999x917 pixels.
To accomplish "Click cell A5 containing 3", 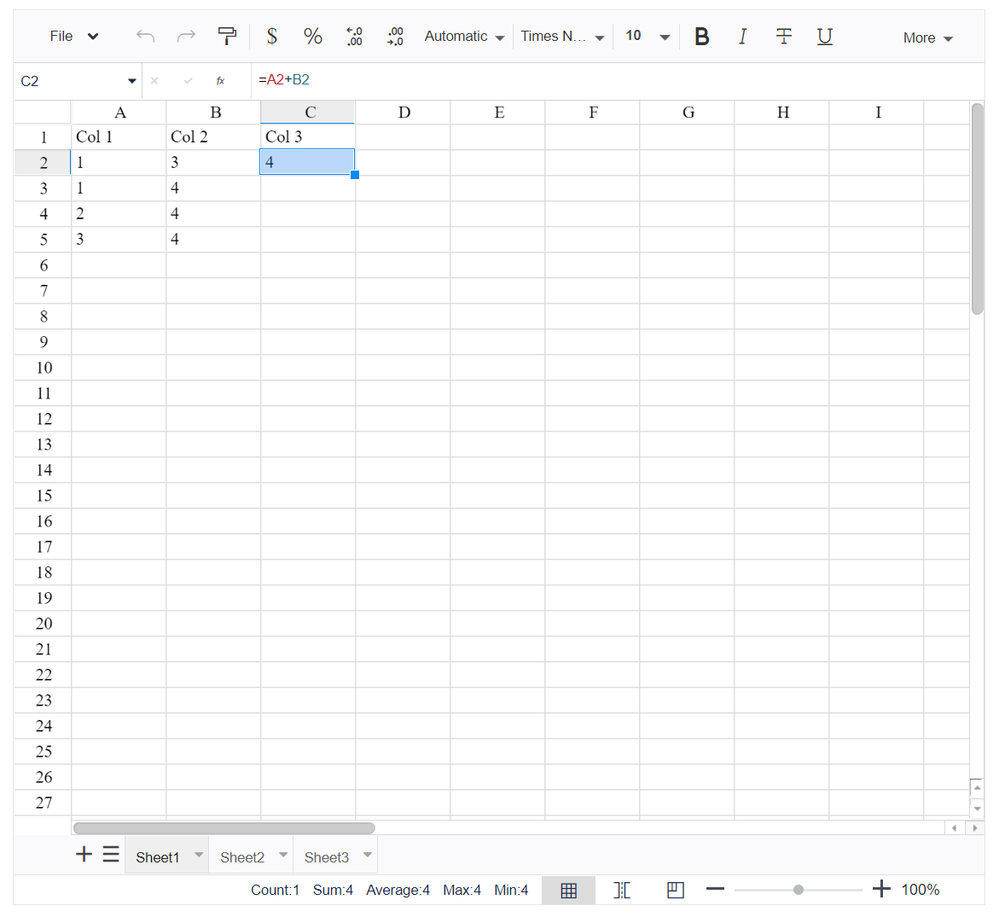I will pos(119,239).
